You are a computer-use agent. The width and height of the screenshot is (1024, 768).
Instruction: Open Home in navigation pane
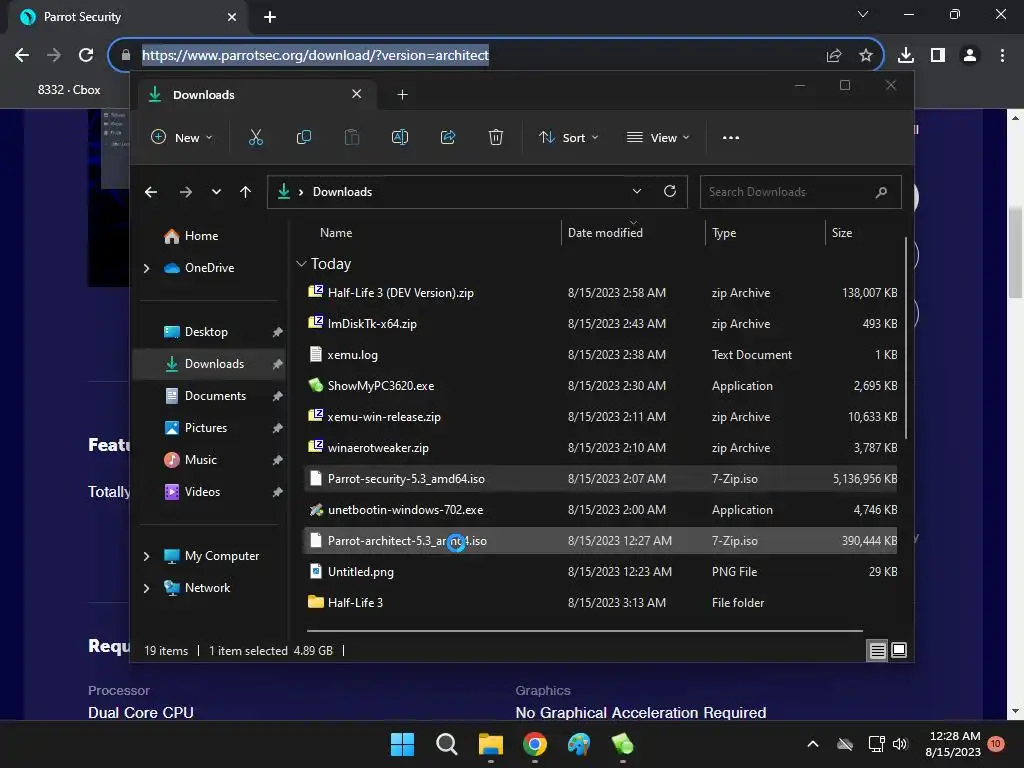[201, 236]
